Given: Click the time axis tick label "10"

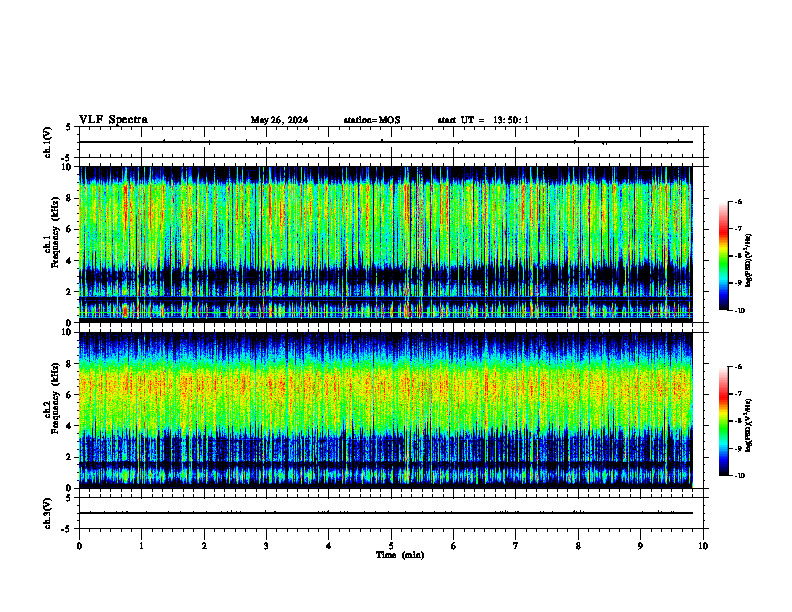Looking at the screenshot, I should (703, 546).
